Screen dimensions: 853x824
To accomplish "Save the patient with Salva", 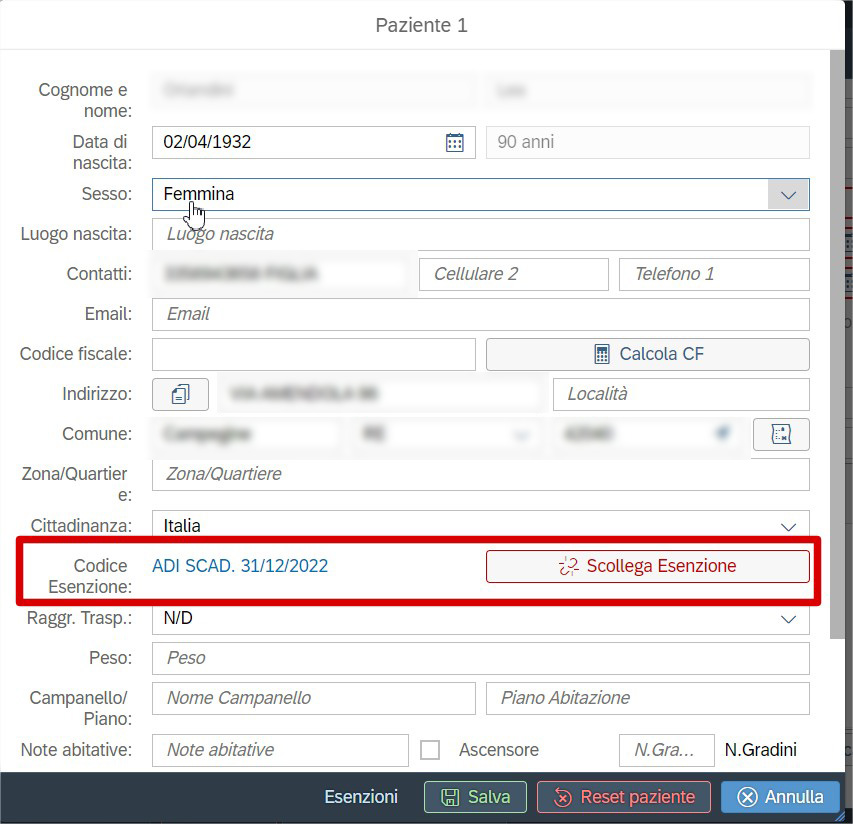I will click(475, 797).
